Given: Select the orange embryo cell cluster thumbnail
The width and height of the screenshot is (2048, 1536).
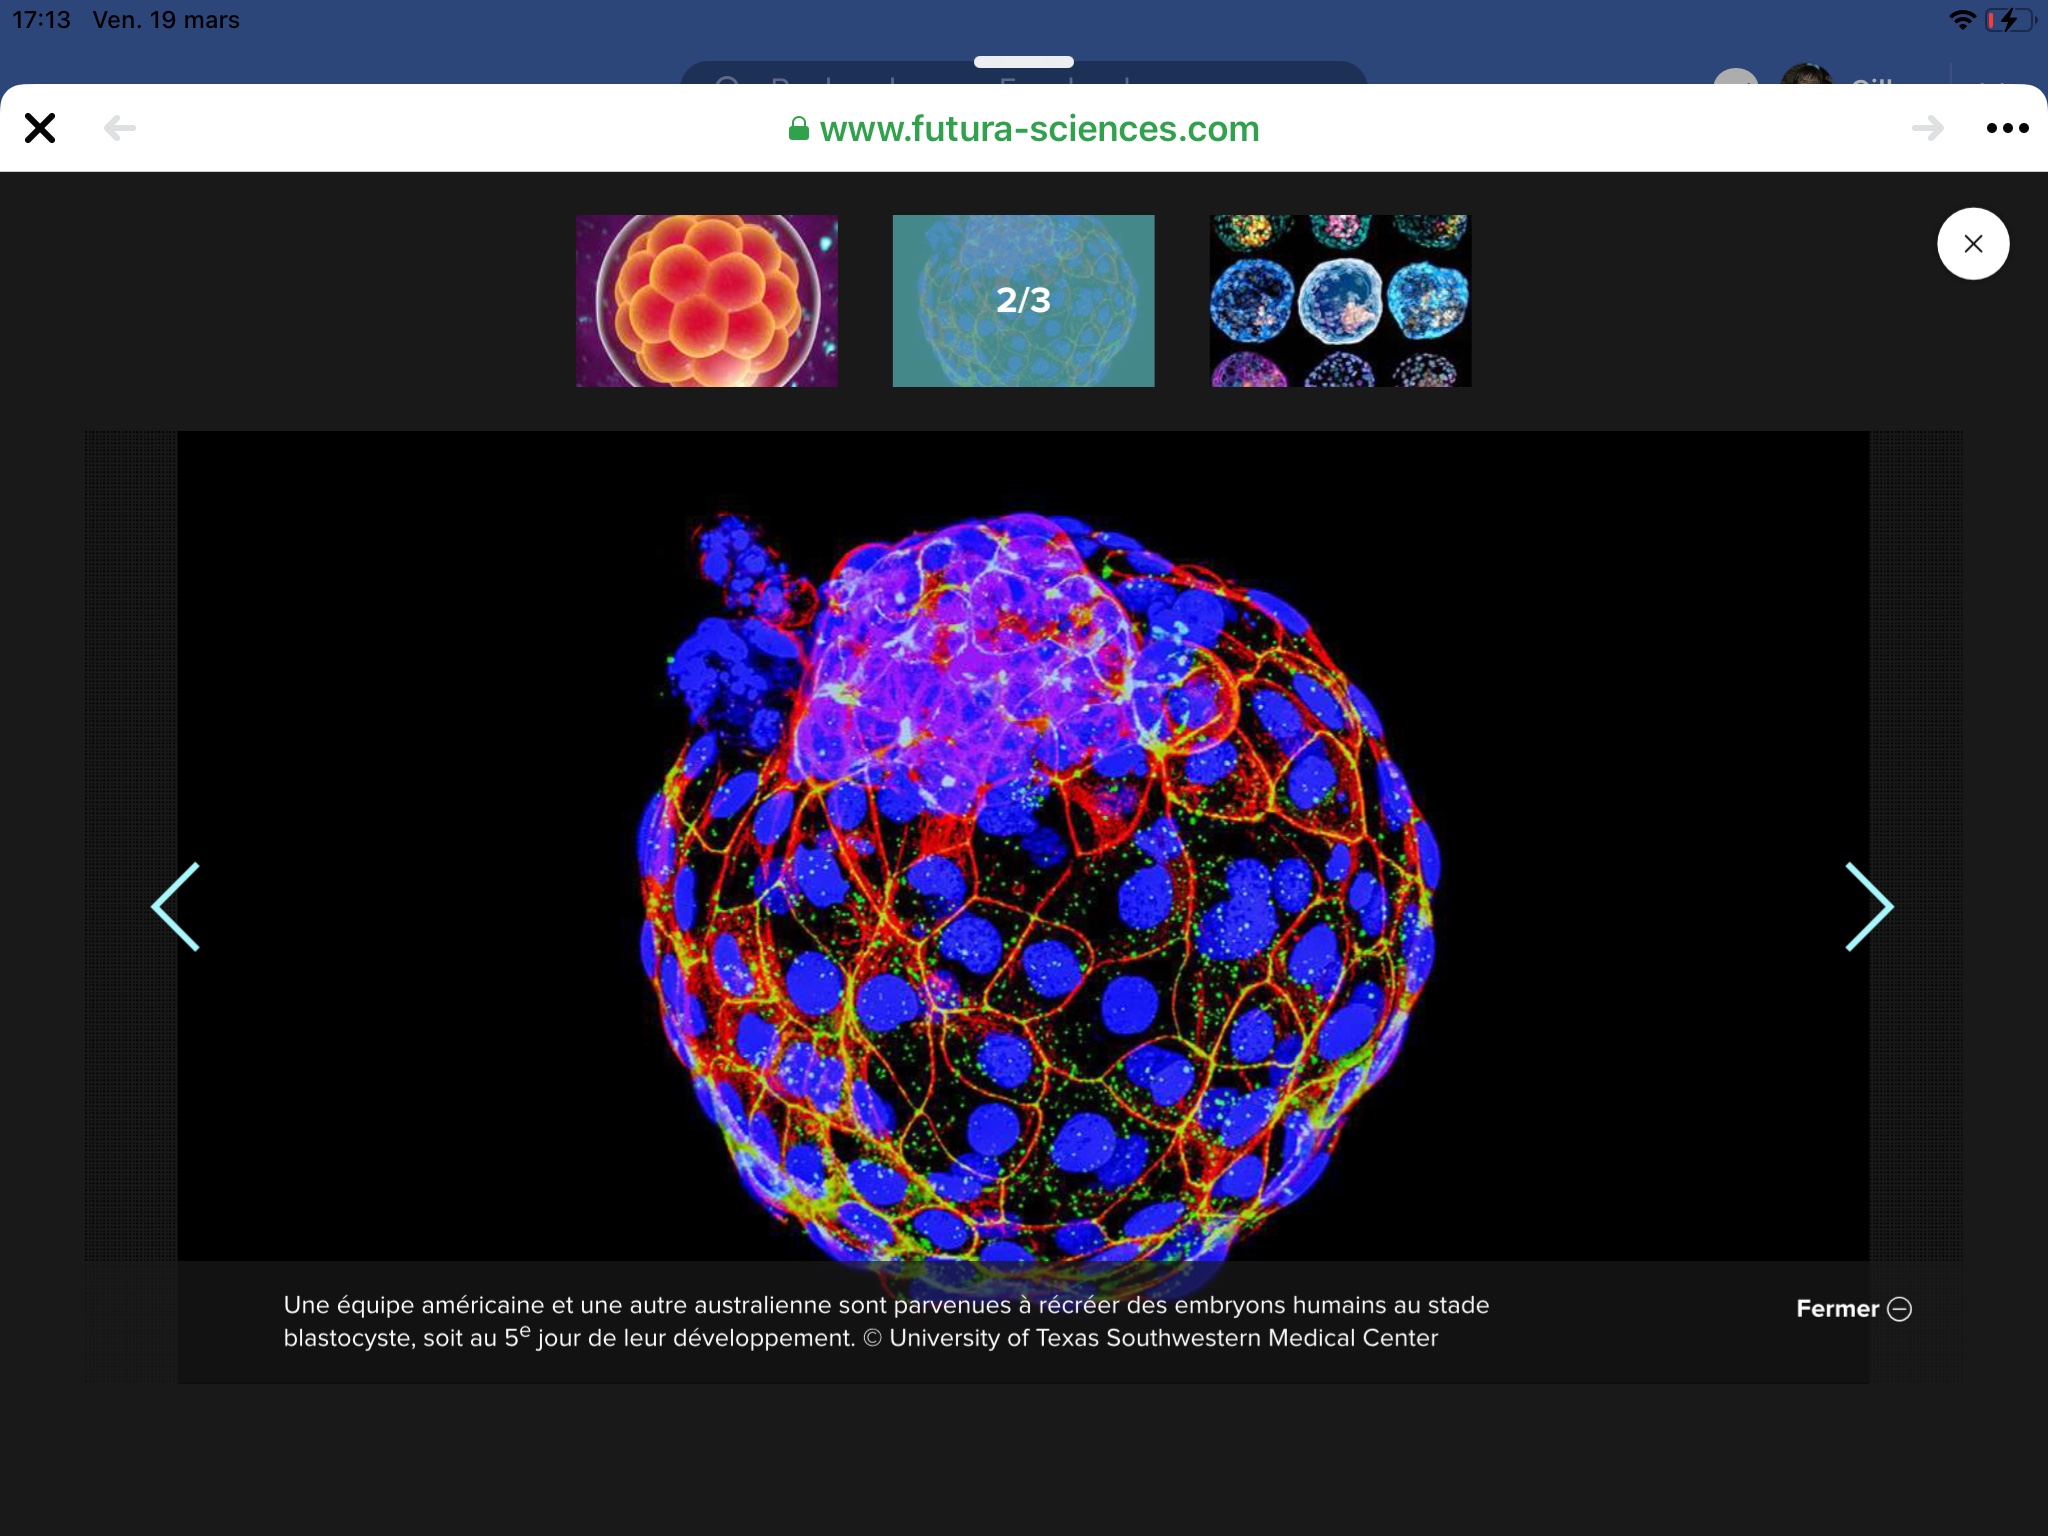Looking at the screenshot, I should click(706, 300).
